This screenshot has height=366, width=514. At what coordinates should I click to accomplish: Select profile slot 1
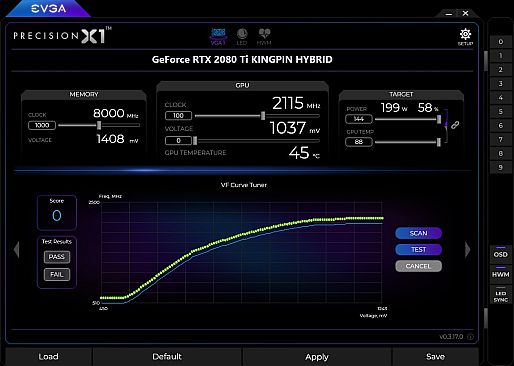(501, 56)
